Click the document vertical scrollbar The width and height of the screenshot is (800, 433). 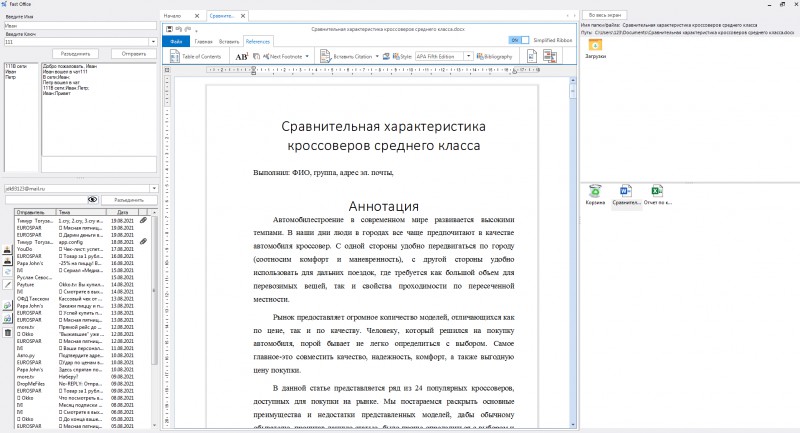pos(572,252)
